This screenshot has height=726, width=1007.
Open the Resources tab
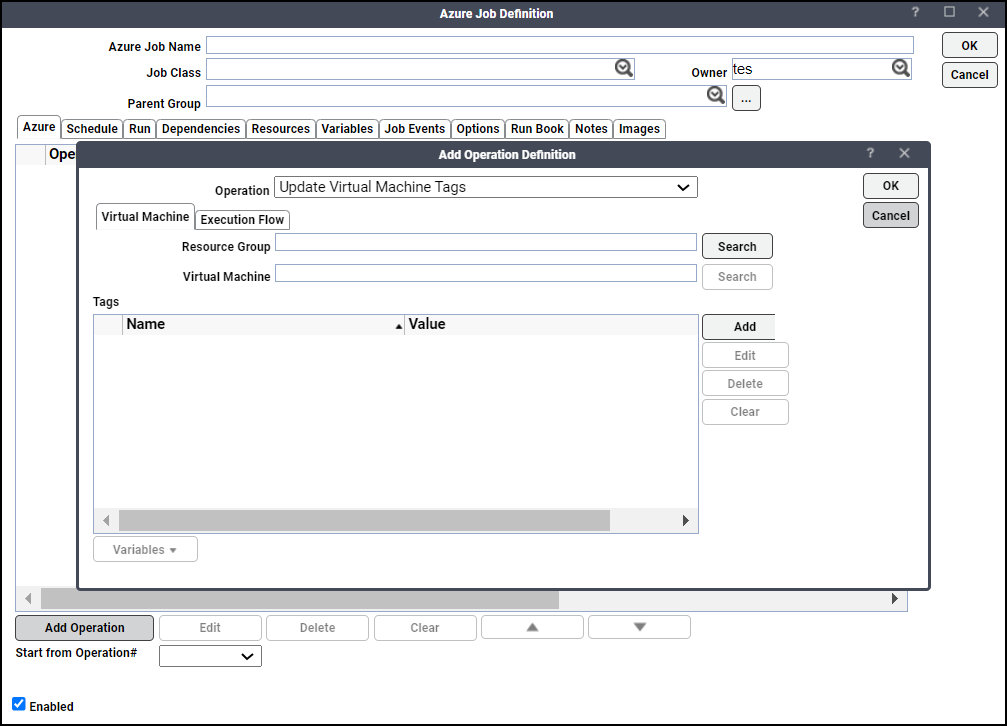click(281, 129)
